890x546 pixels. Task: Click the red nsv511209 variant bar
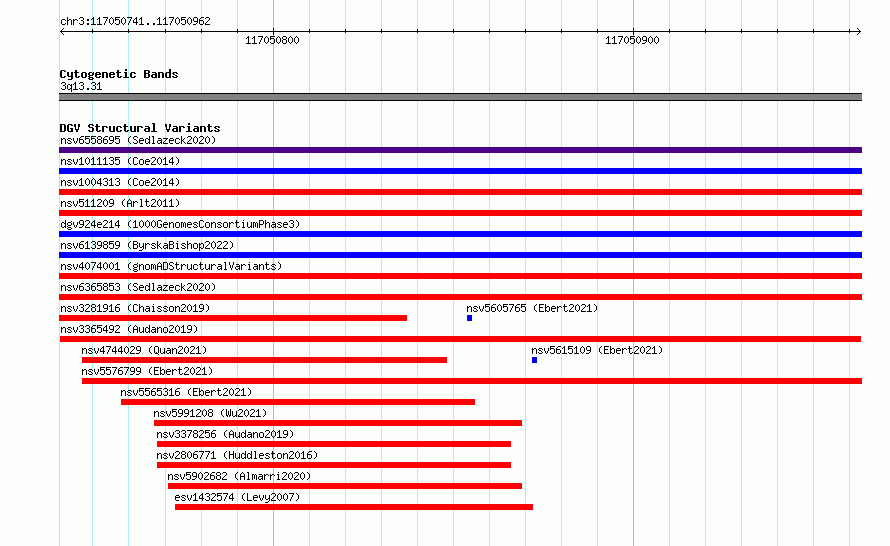(x=460, y=213)
